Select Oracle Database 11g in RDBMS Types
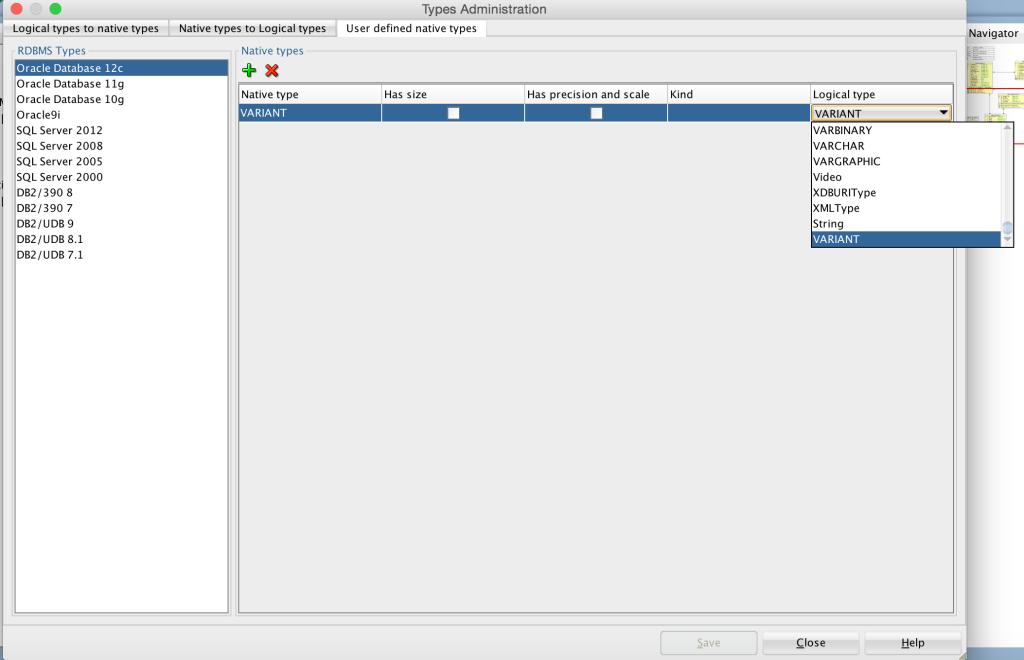The image size is (1024, 660). point(121,84)
